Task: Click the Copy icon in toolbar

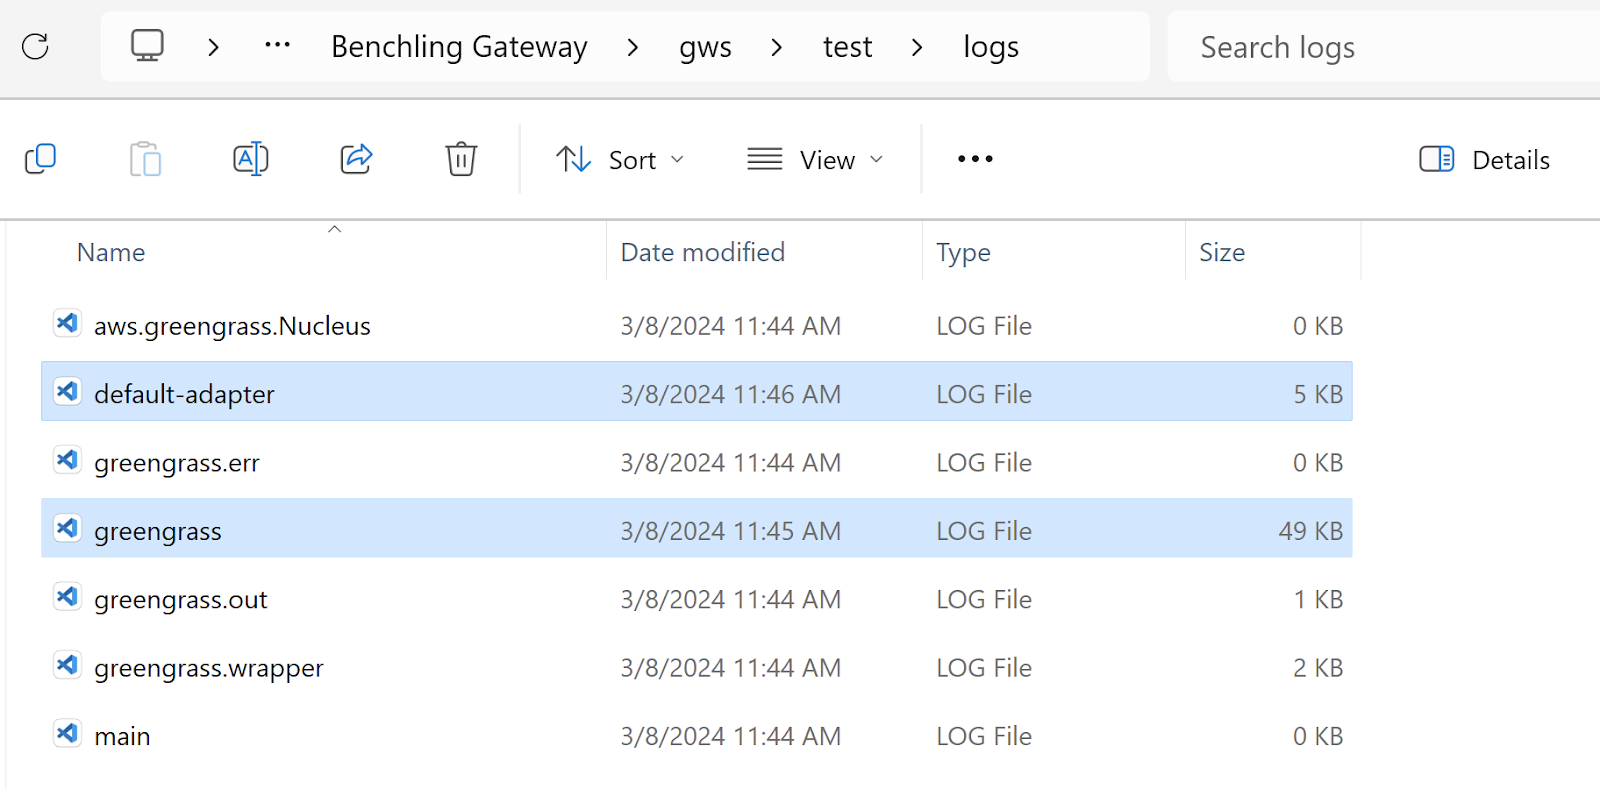Action: click(41, 159)
